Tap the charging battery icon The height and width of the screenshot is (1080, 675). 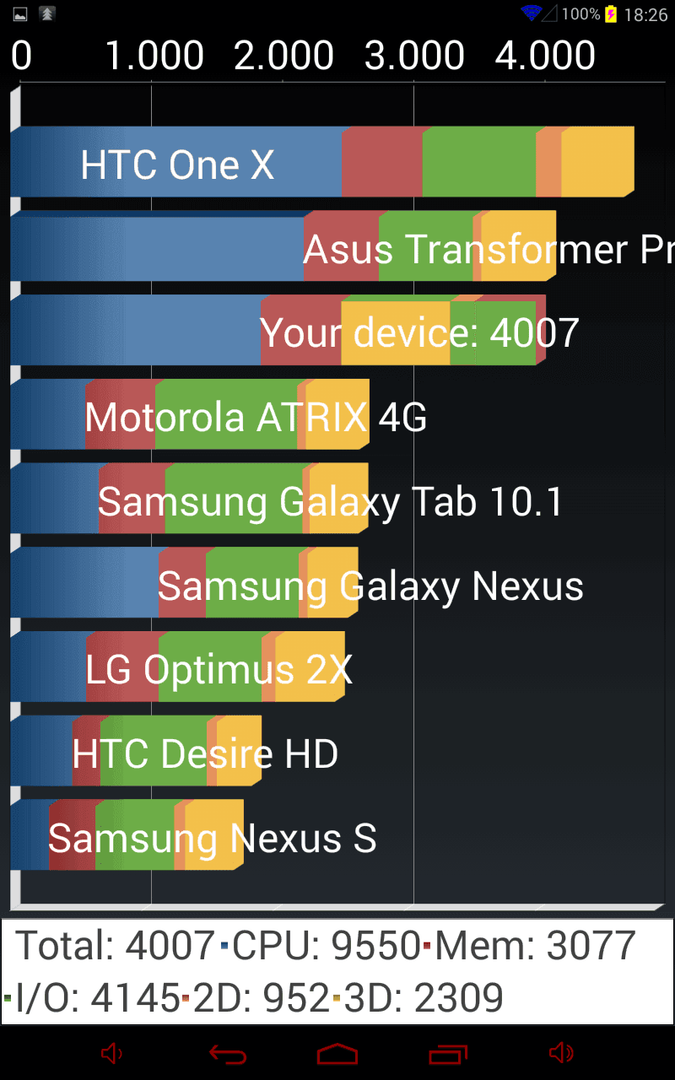click(611, 14)
